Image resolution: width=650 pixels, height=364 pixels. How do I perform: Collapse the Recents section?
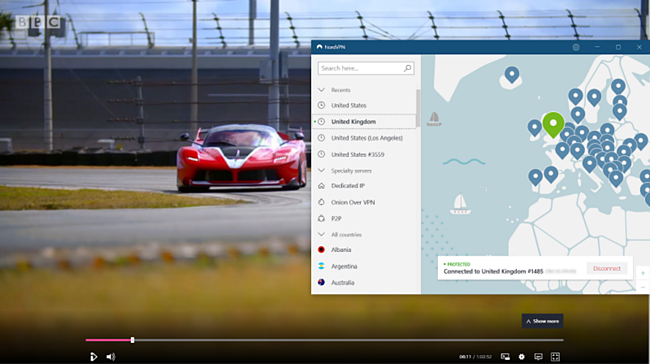321,90
